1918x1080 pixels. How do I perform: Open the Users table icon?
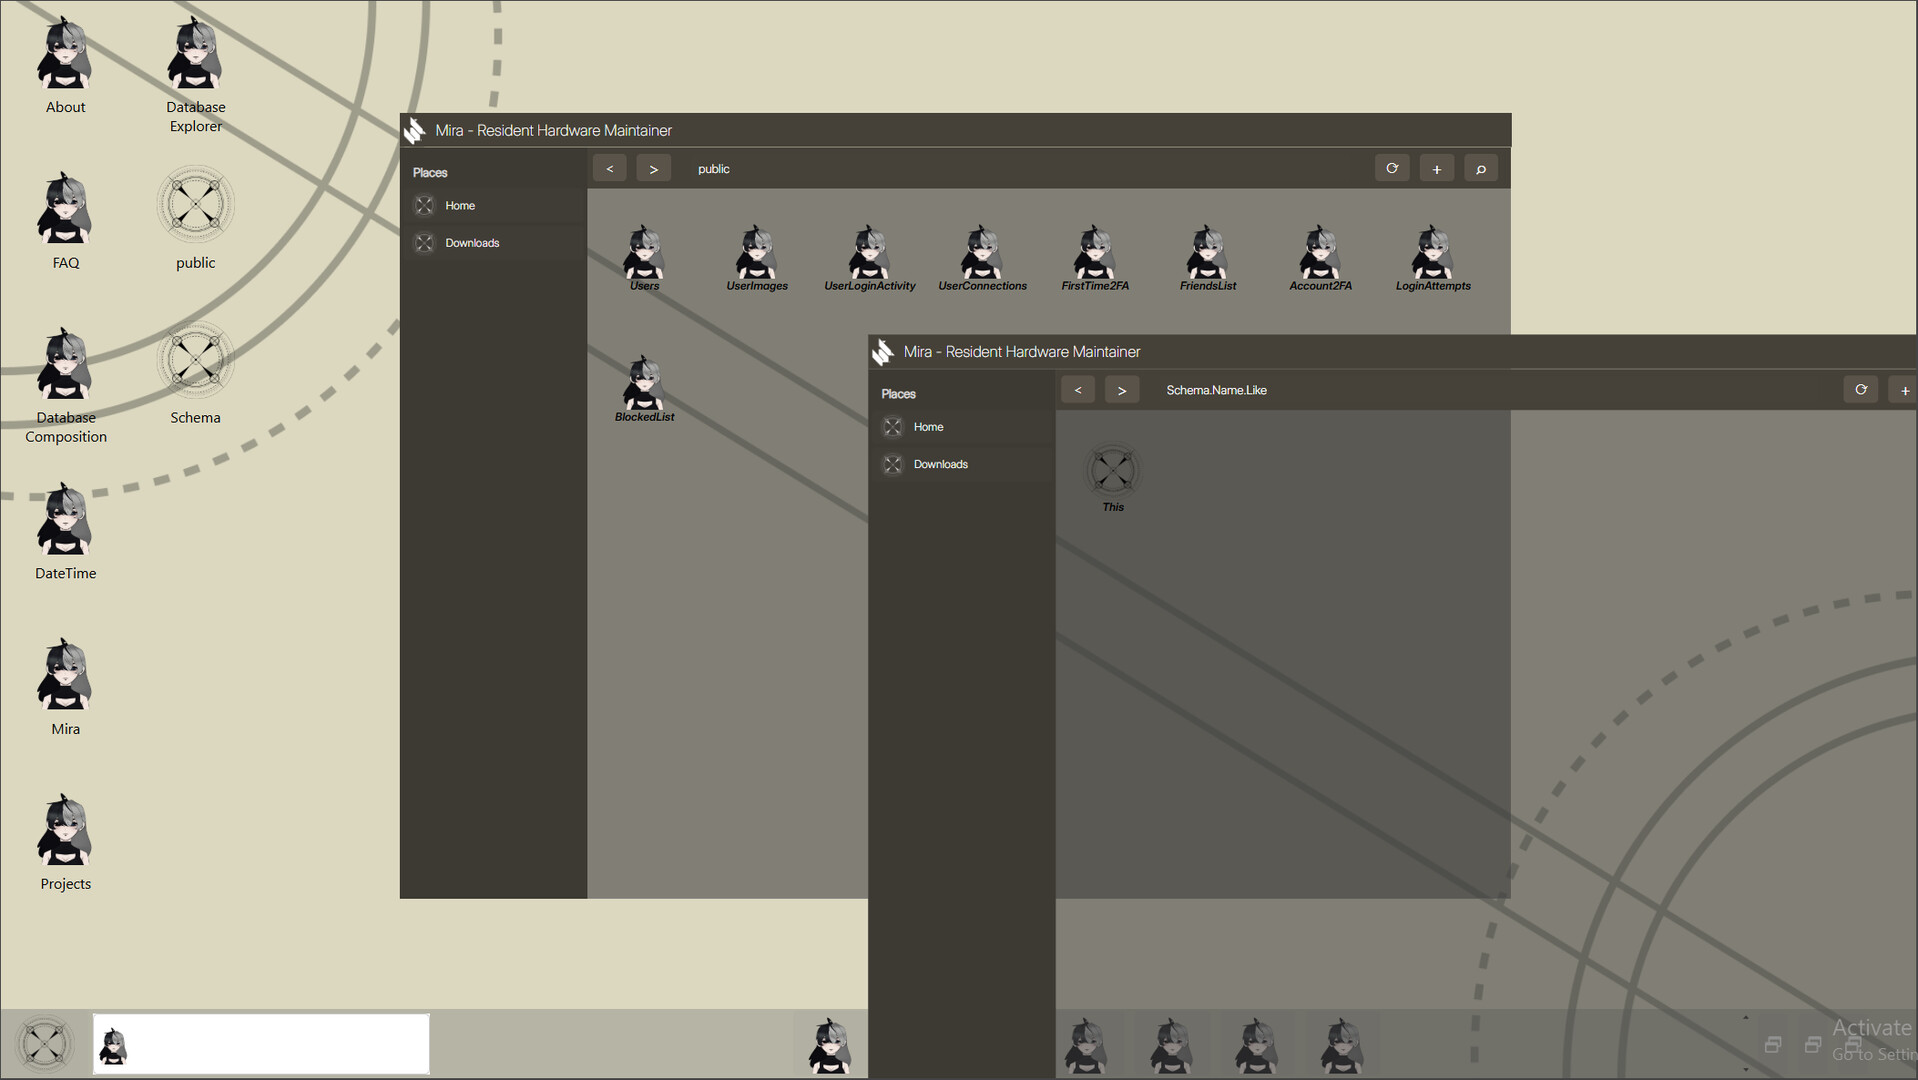[644, 254]
